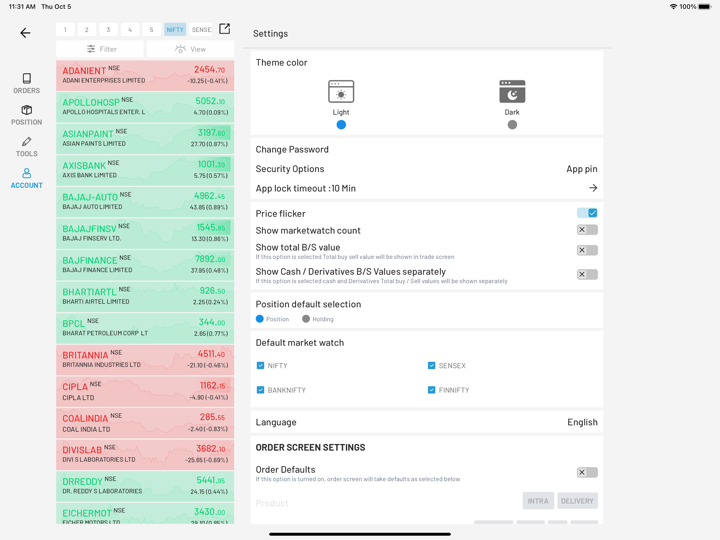
Task: Open the Position section
Action: (27, 115)
